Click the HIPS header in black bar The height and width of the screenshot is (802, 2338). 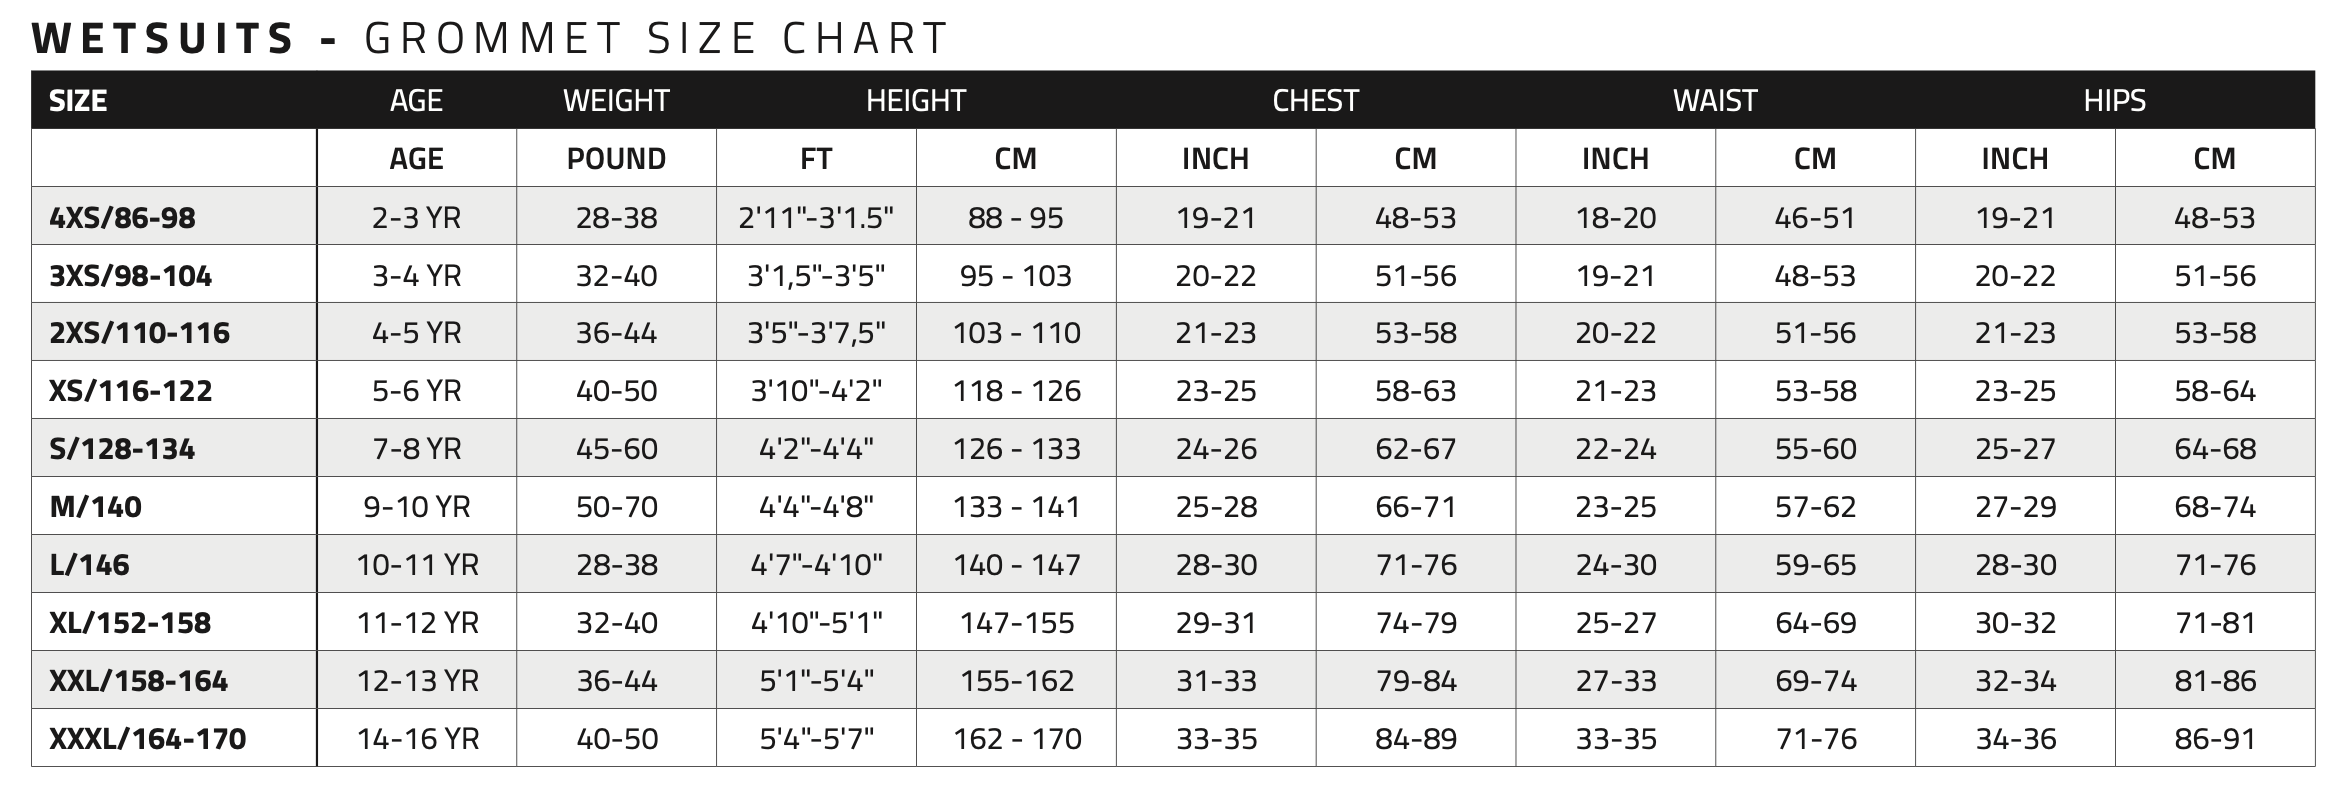coord(2114,101)
